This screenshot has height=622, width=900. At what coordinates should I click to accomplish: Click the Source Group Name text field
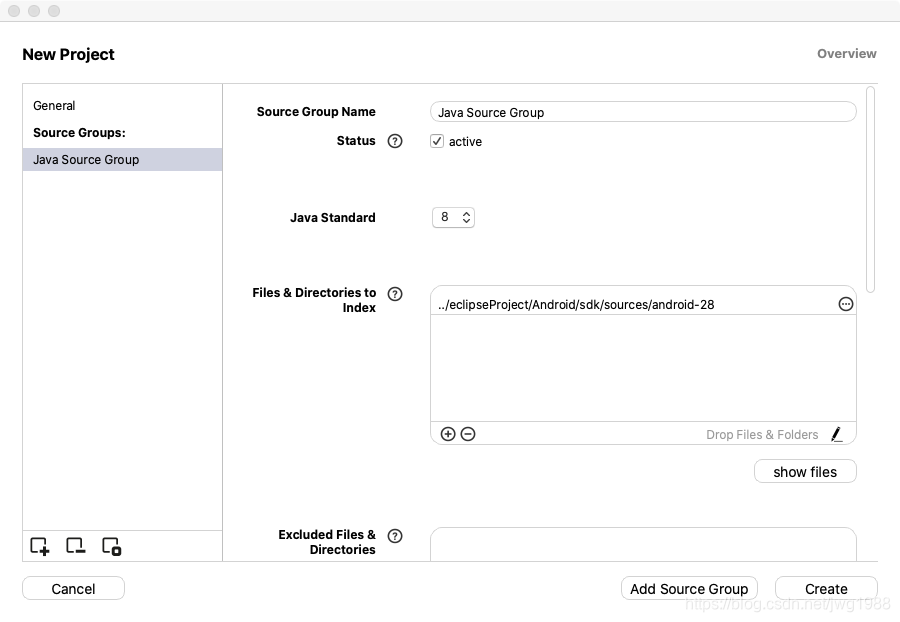click(643, 112)
